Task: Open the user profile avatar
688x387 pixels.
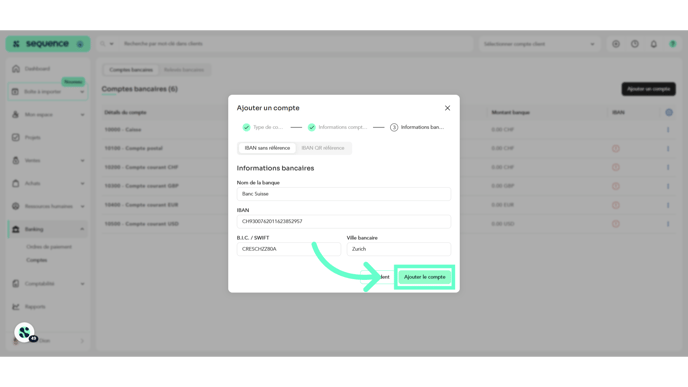Action: [x=673, y=44]
